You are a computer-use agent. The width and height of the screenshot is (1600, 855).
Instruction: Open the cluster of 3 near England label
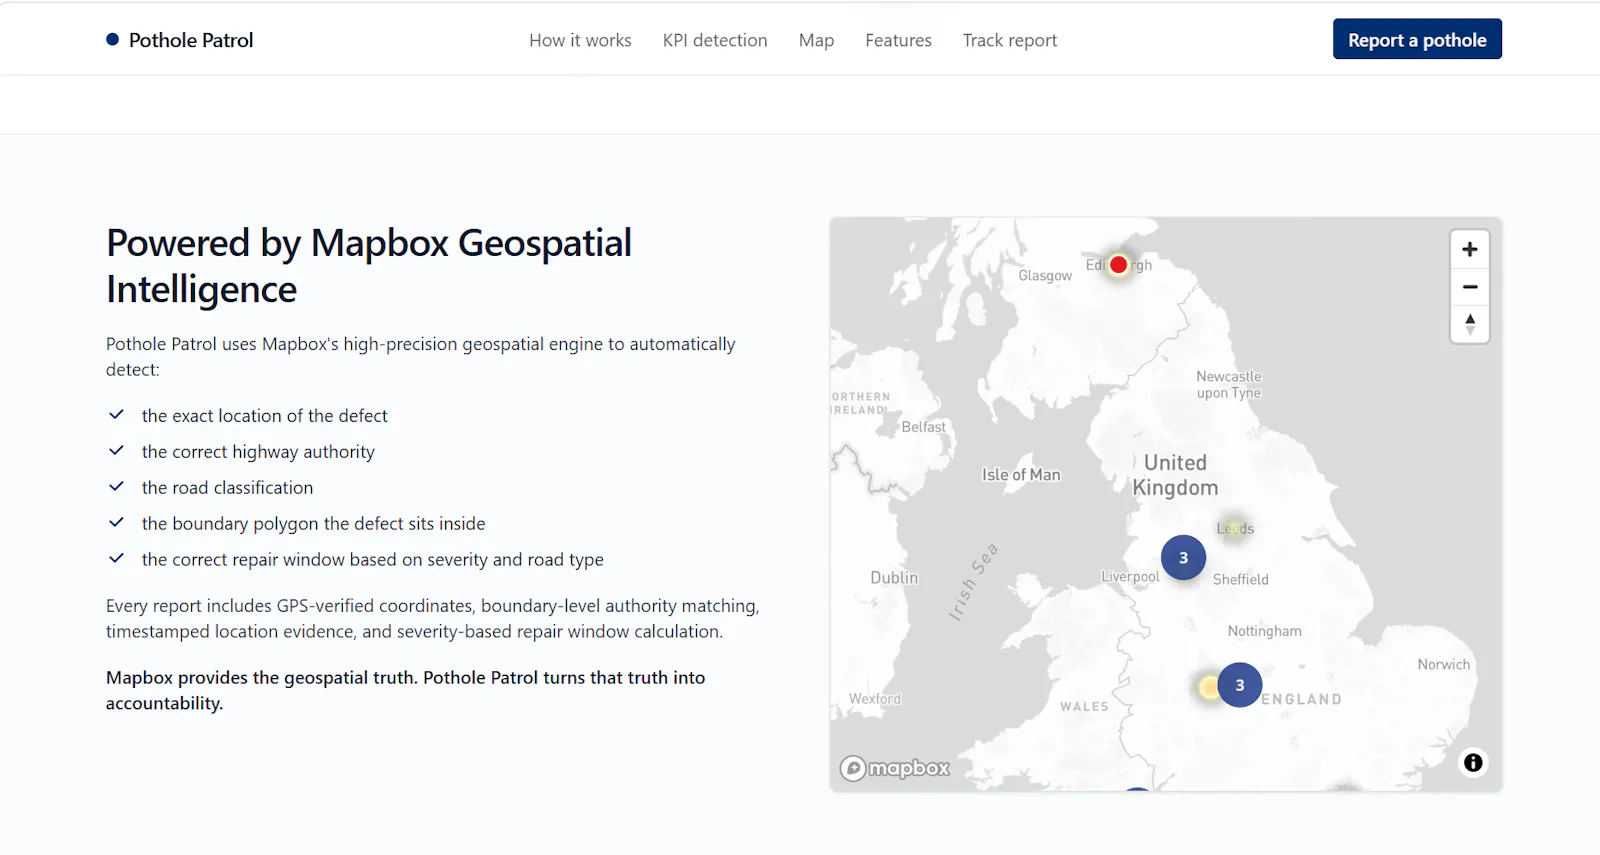coord(1239,685)
